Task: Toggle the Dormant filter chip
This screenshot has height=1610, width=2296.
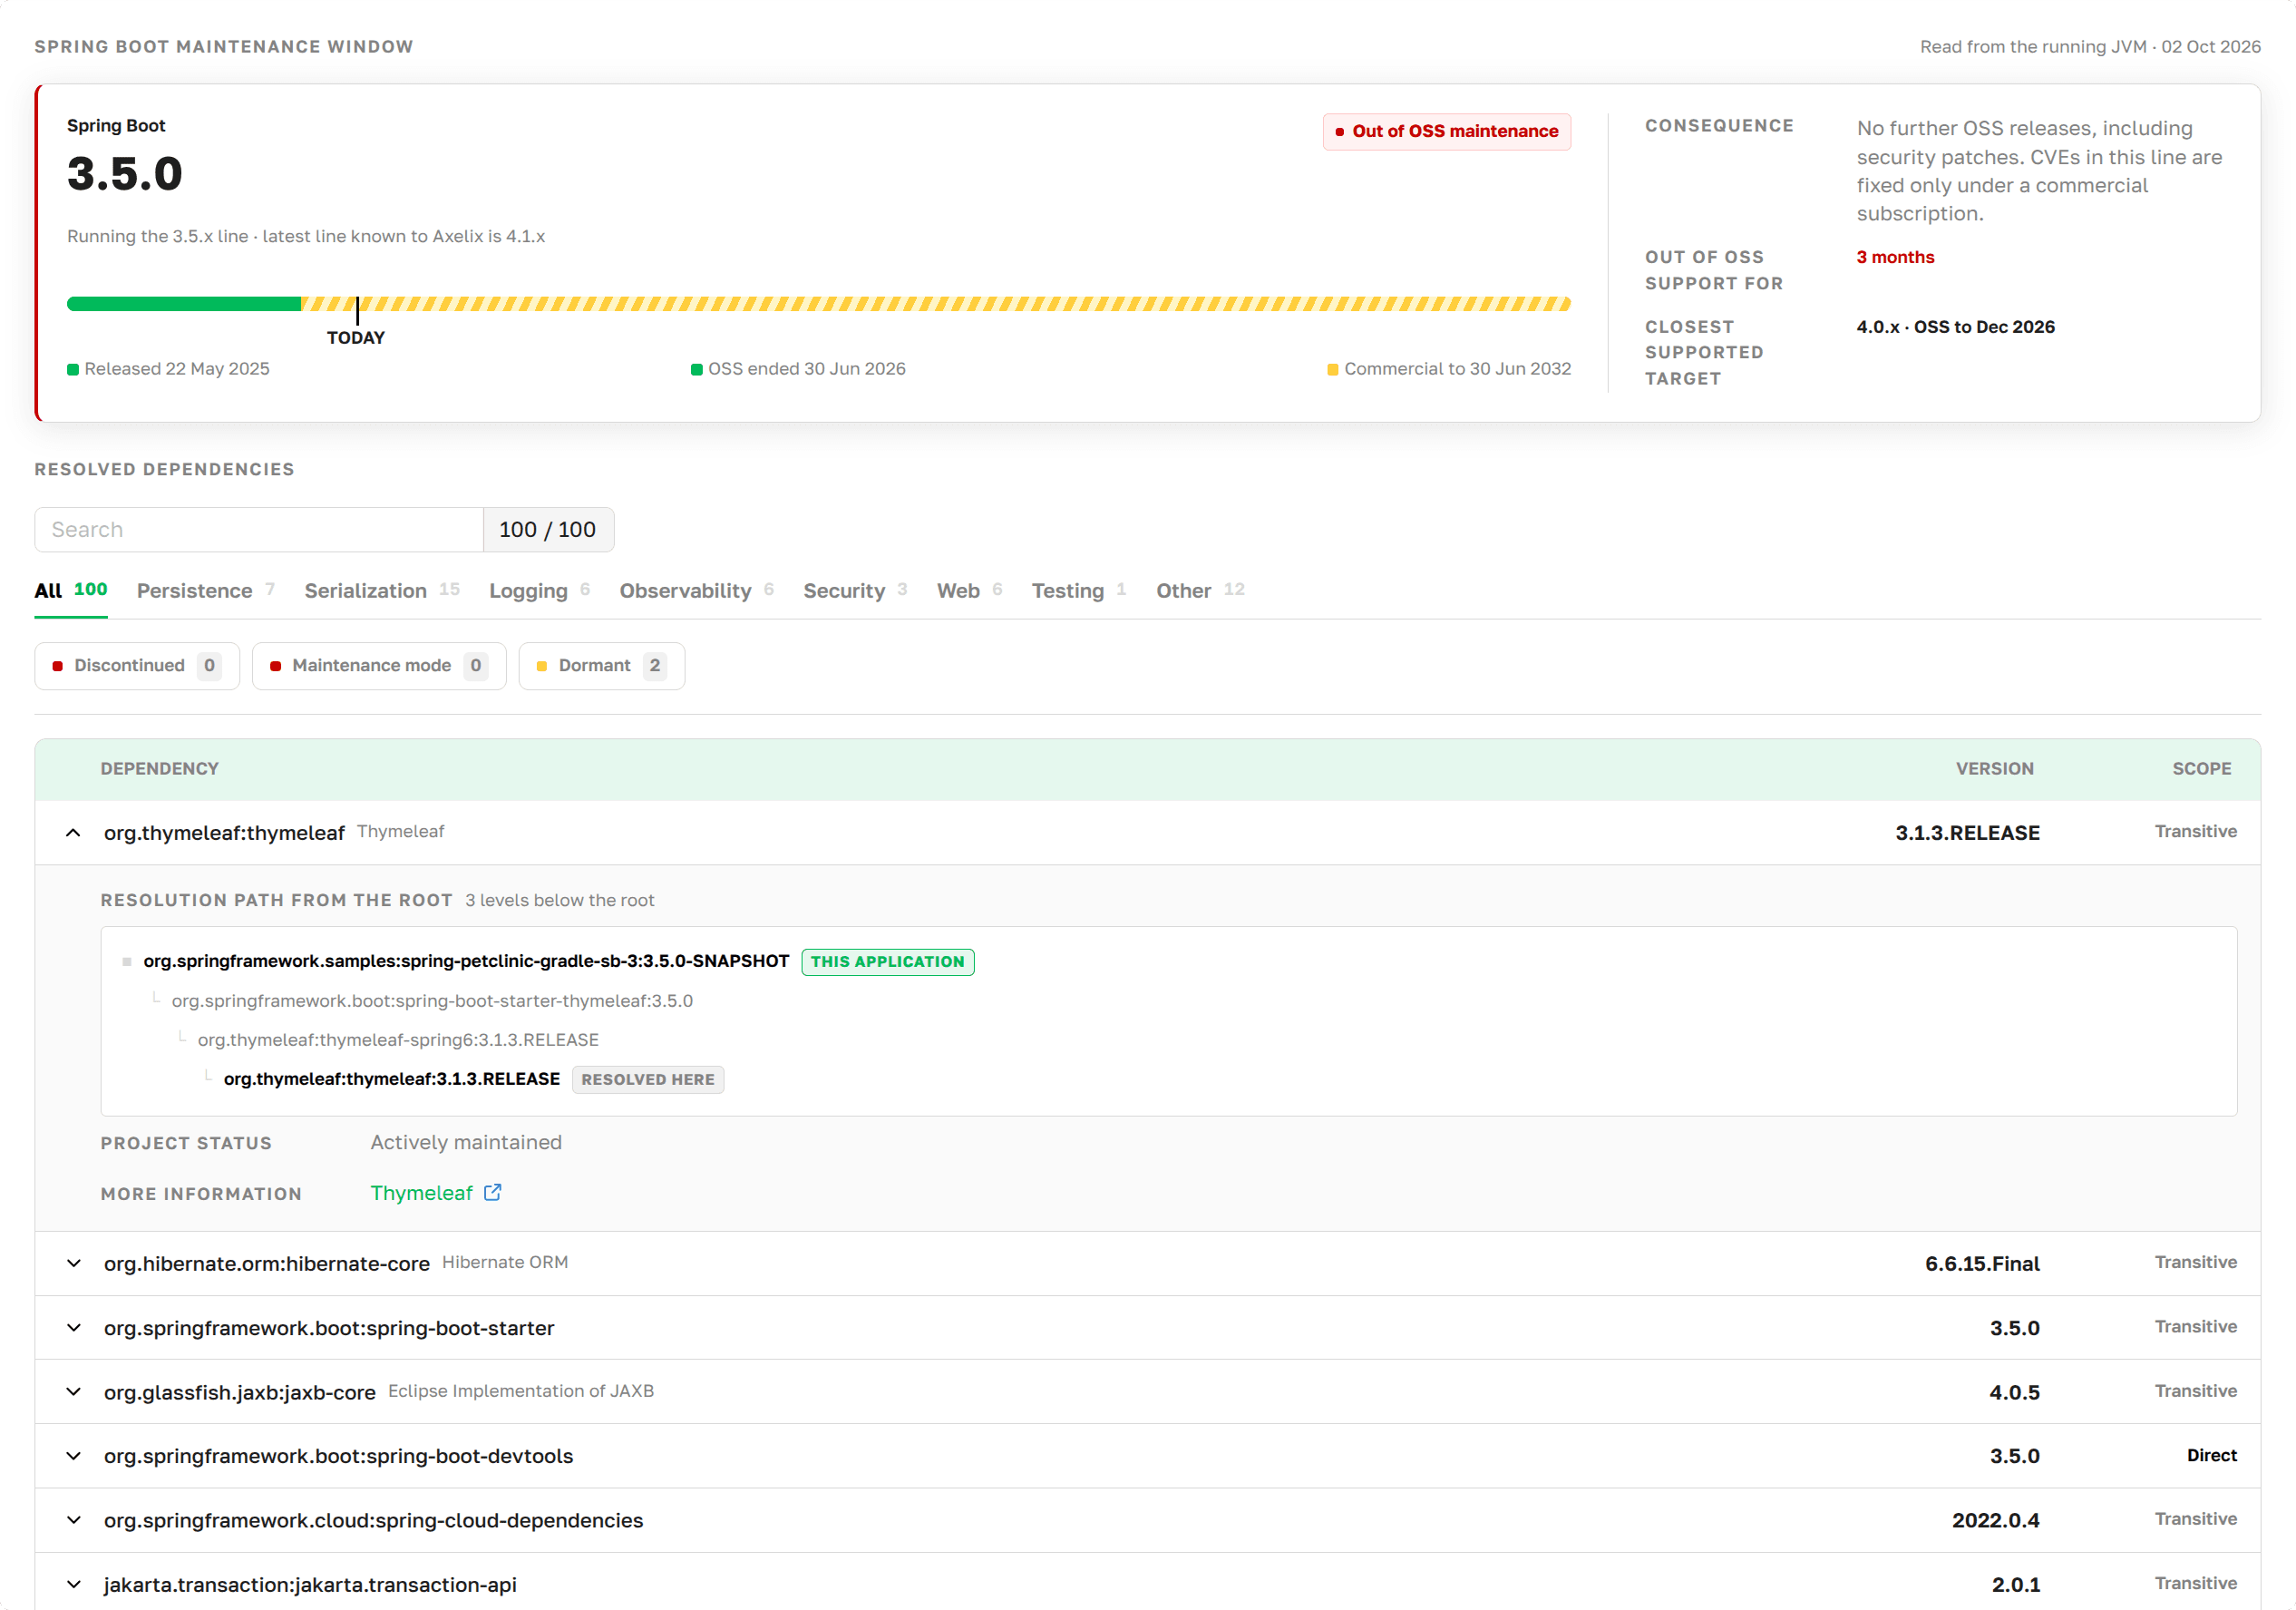Action: [601, 665]
